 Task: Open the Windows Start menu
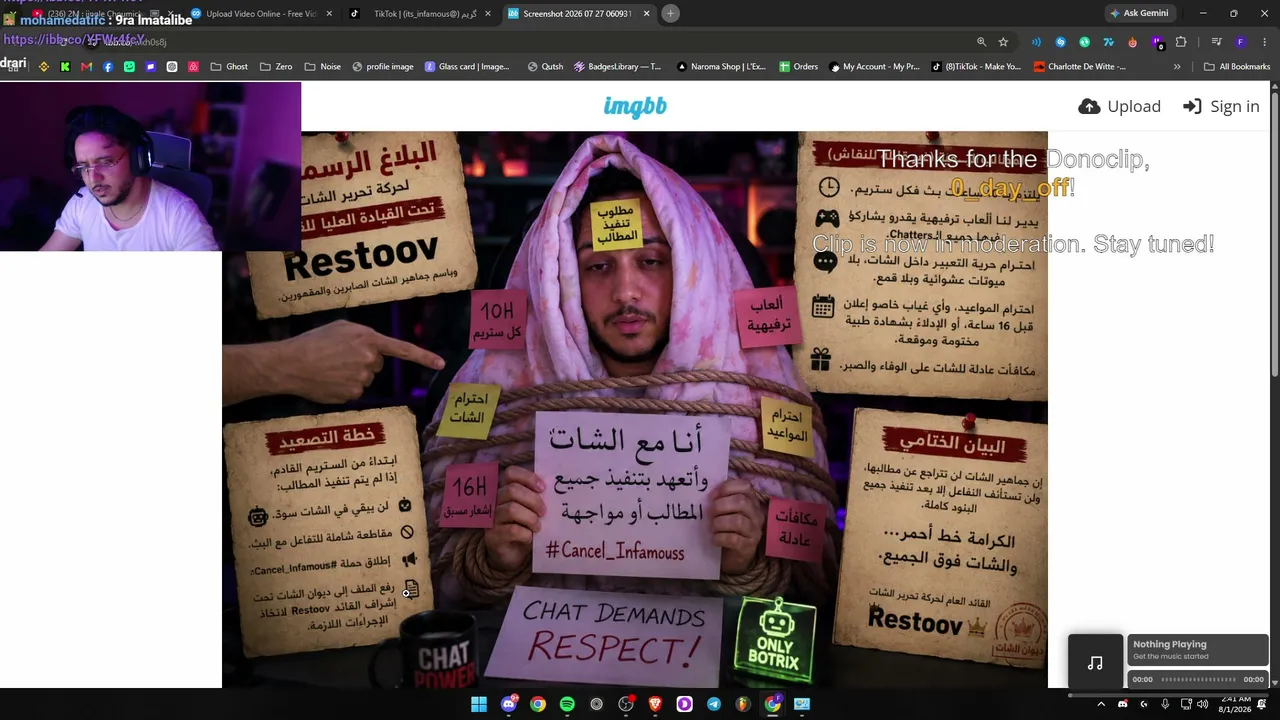pyautogui.click(x=479, y=704)
